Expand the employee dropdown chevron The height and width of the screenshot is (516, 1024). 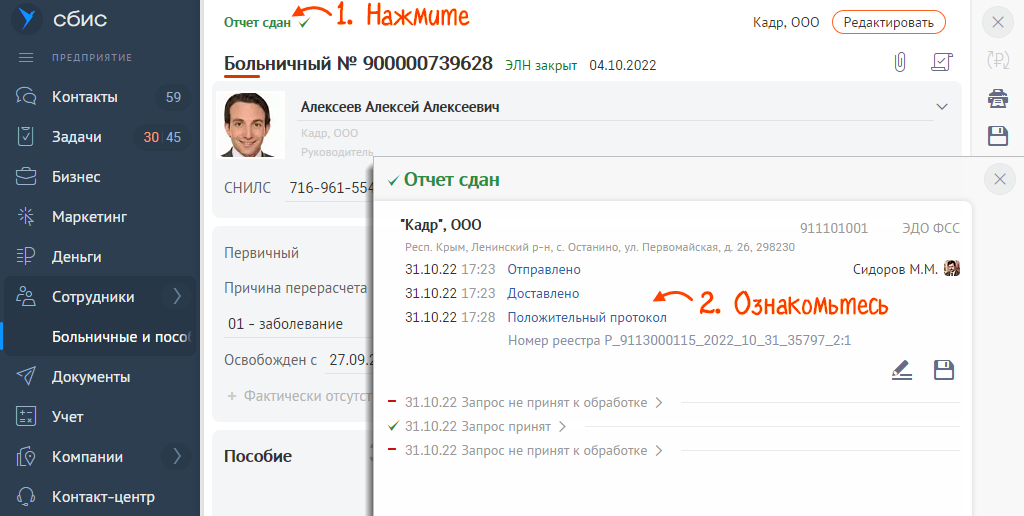[x=941, y=106]
